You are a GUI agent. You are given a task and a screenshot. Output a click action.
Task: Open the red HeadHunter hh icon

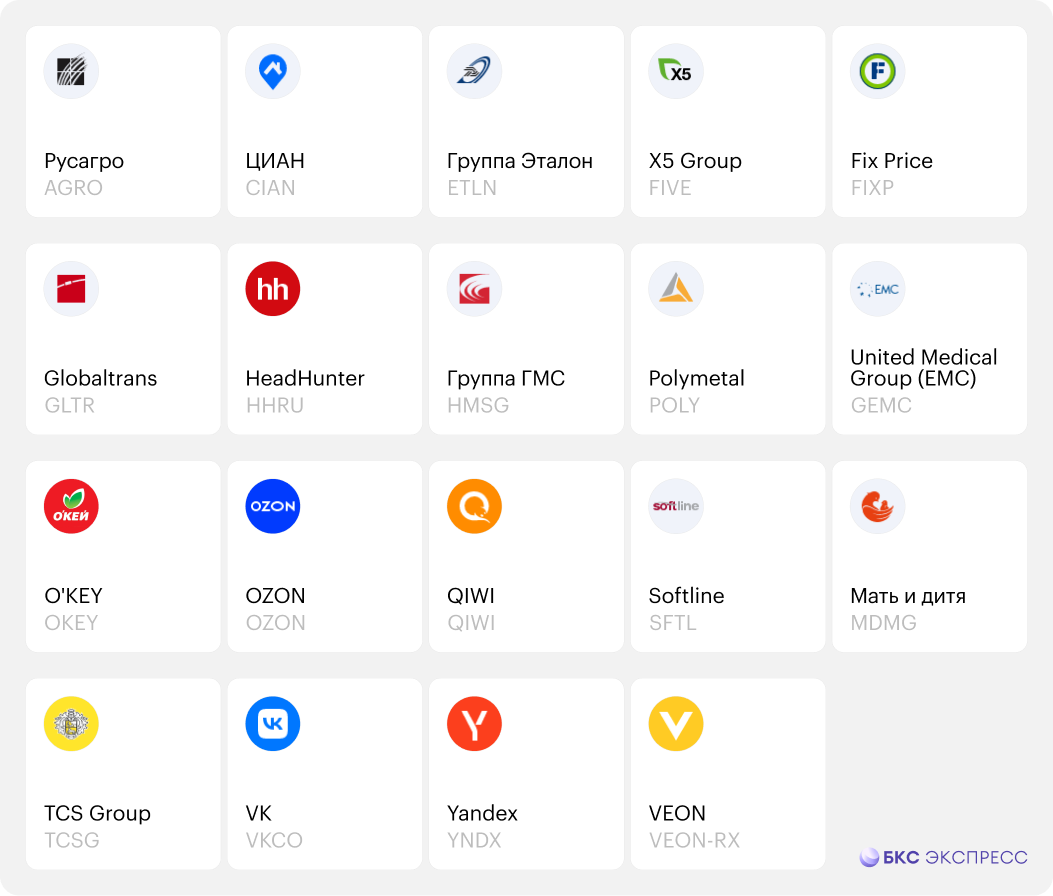[273, 289]
